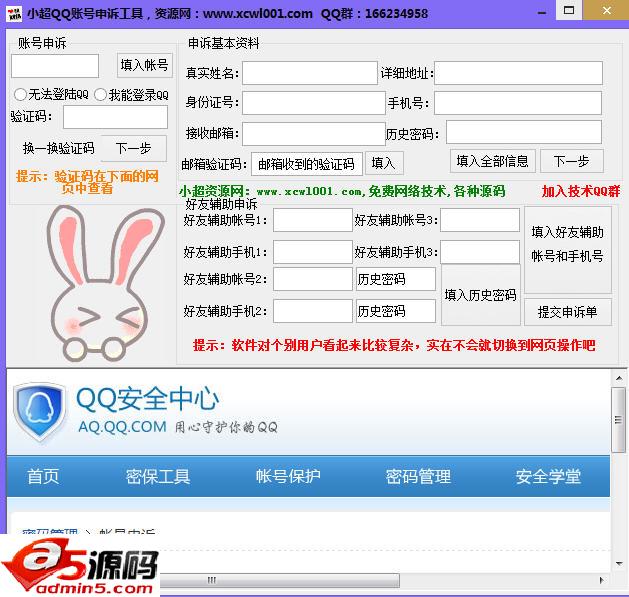Click the 好友辅助手机3 input field
Screen dimensions: 629x597
pyautogui.click(x=480, y=252)
